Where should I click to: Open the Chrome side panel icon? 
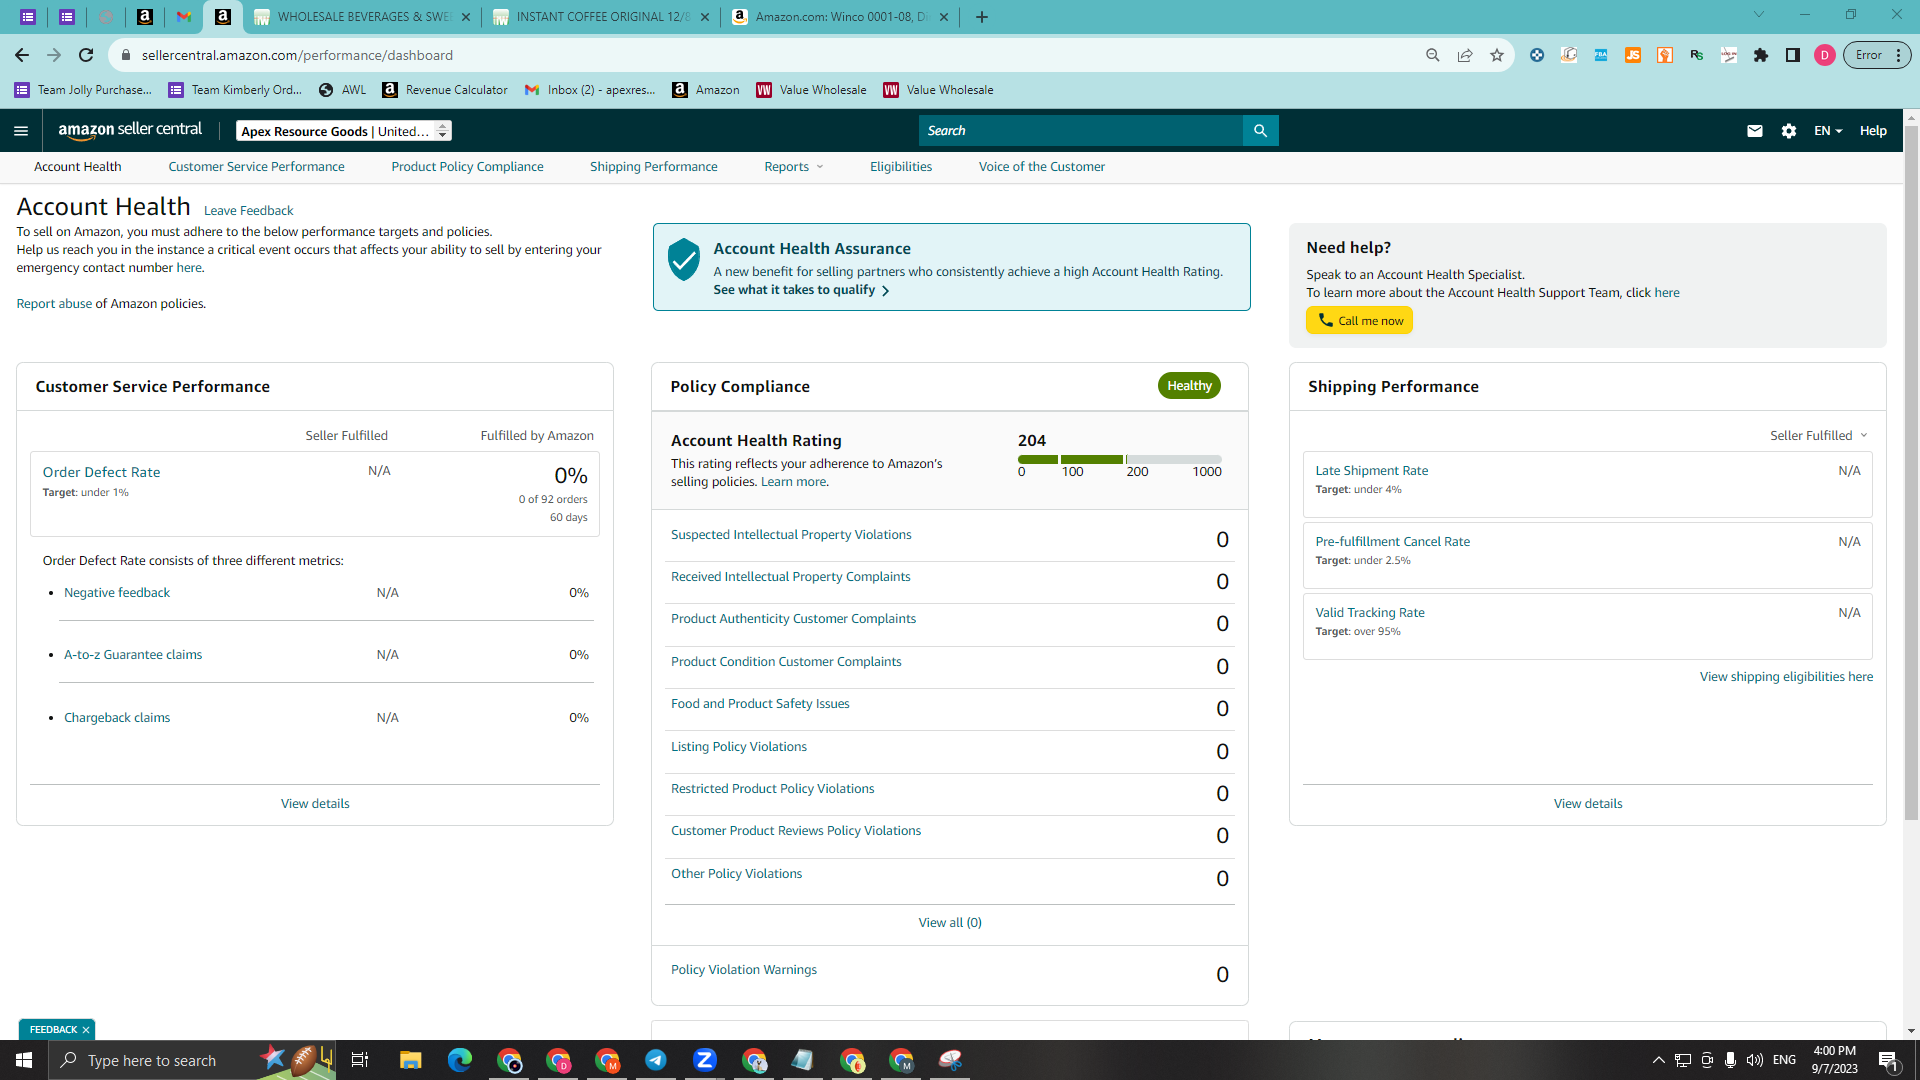click(x=1793, y=55)
